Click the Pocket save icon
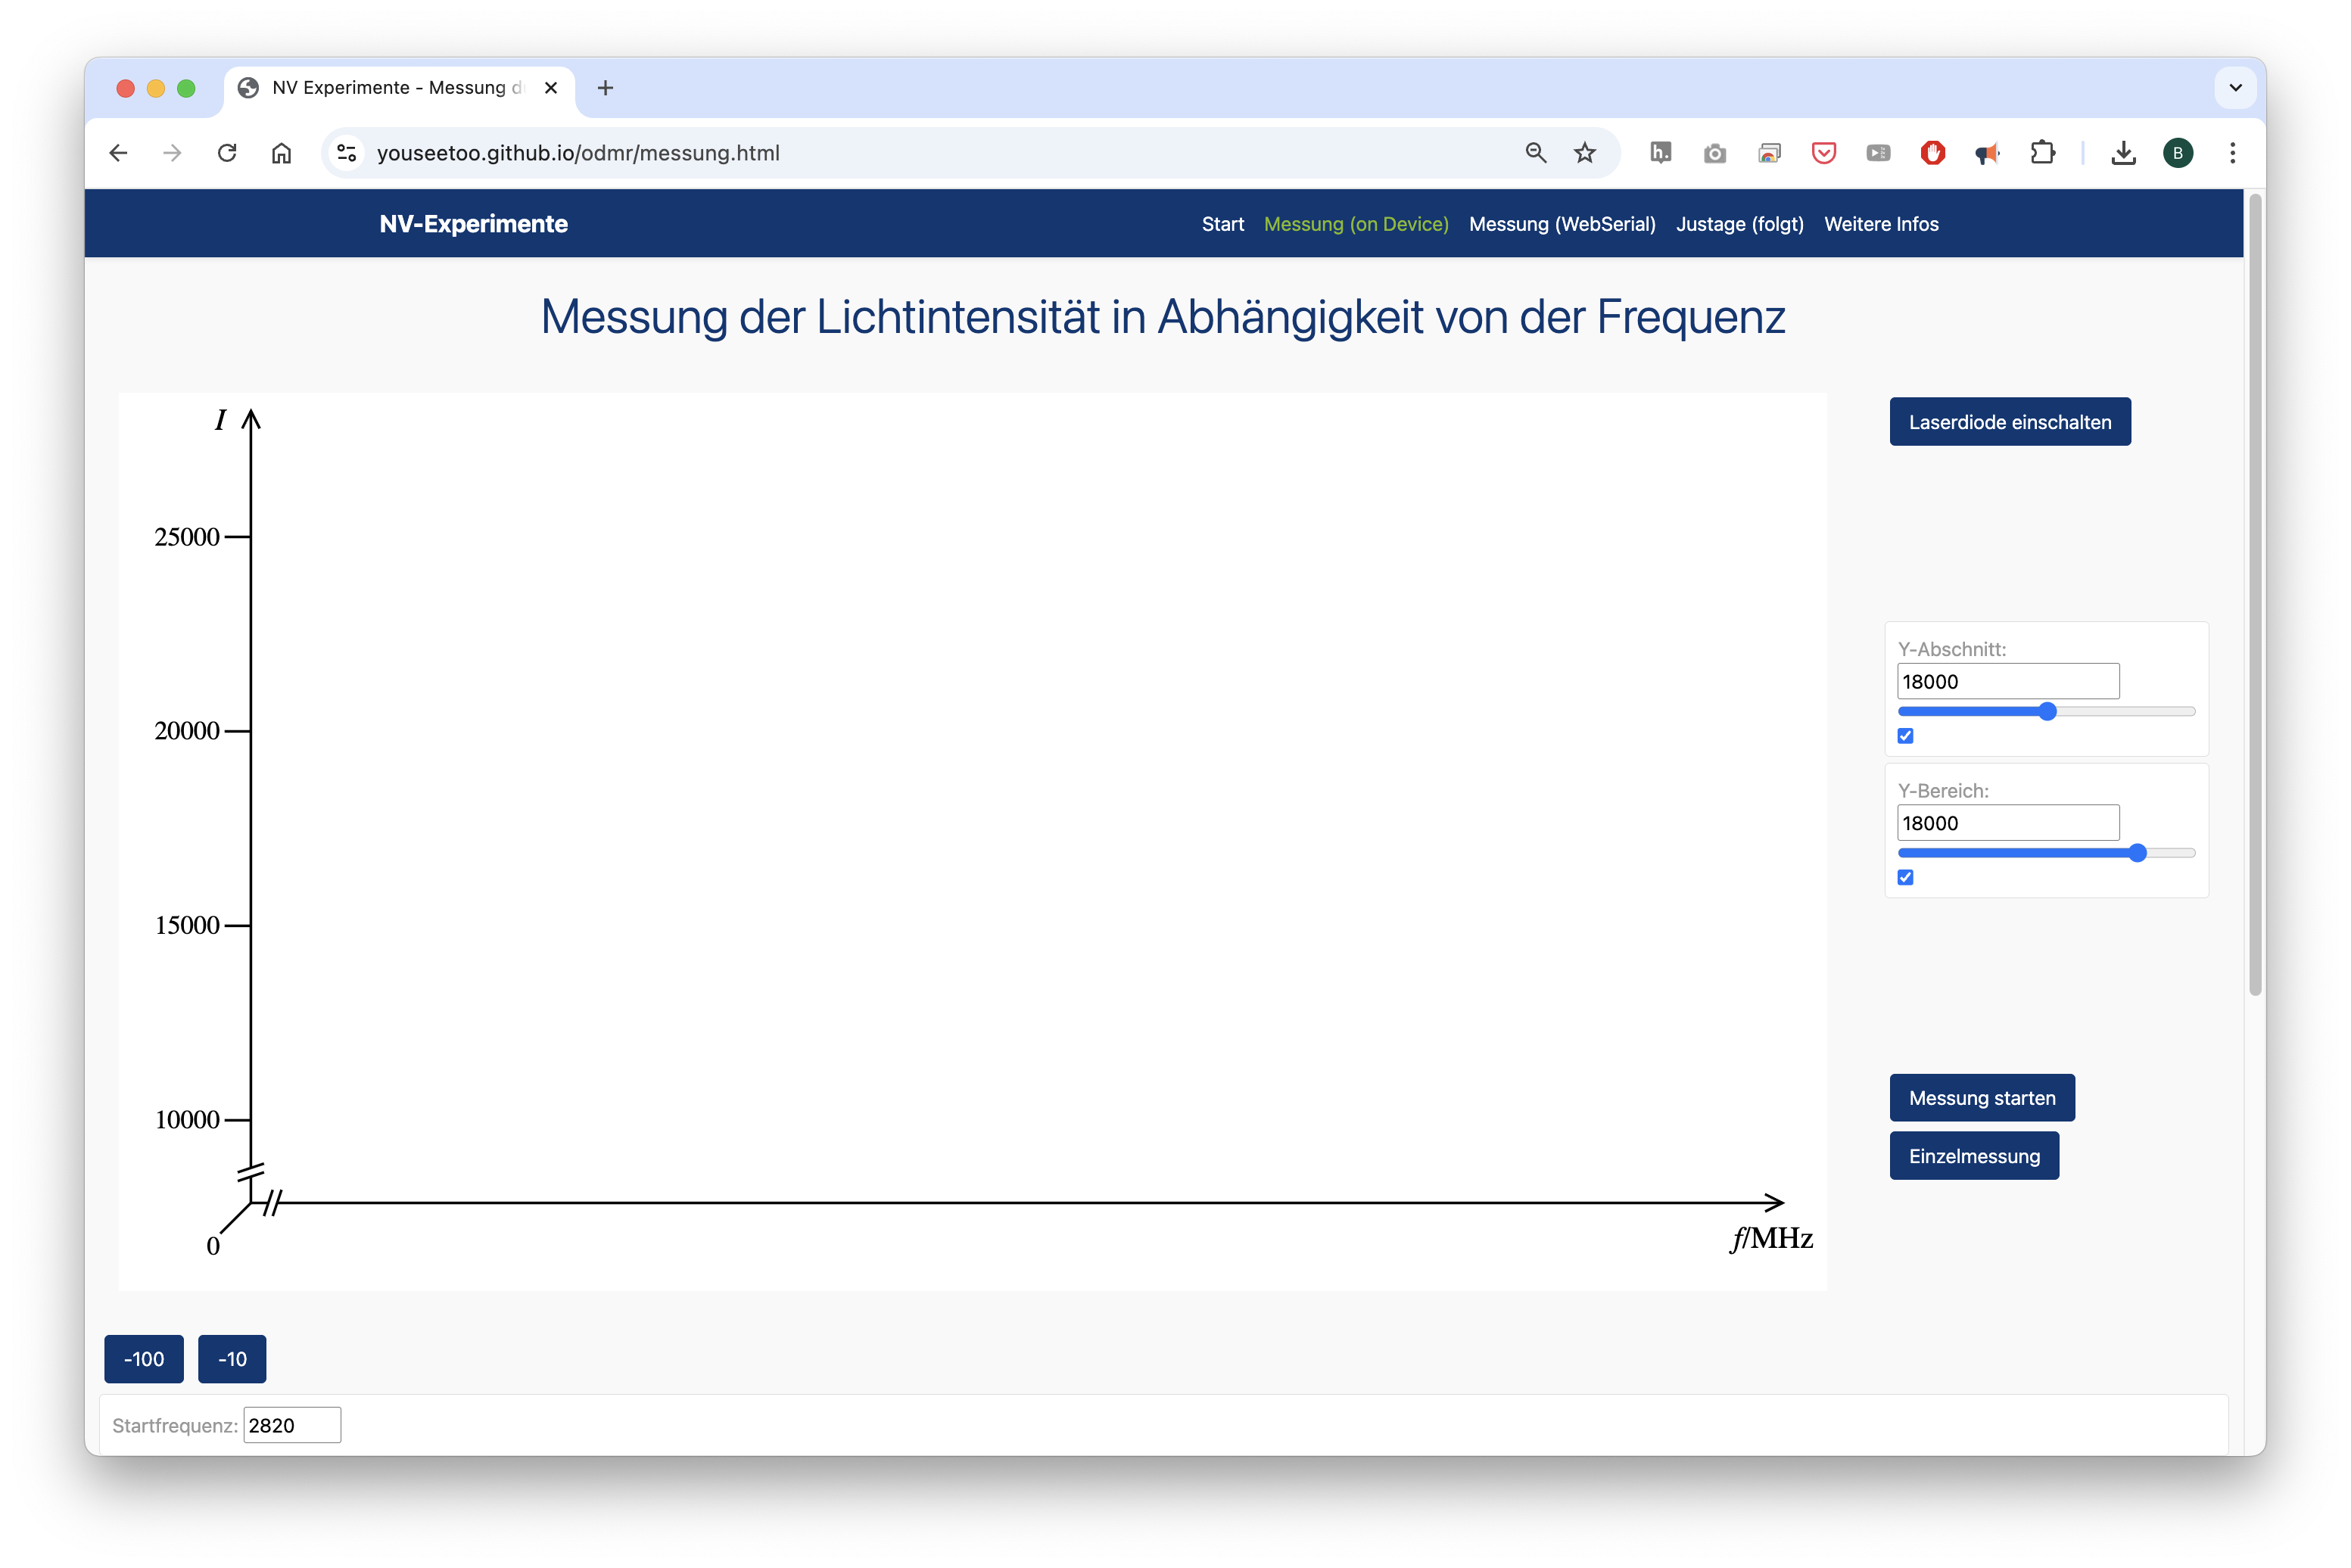Screen dimensions: 2351x1568 1823,153
